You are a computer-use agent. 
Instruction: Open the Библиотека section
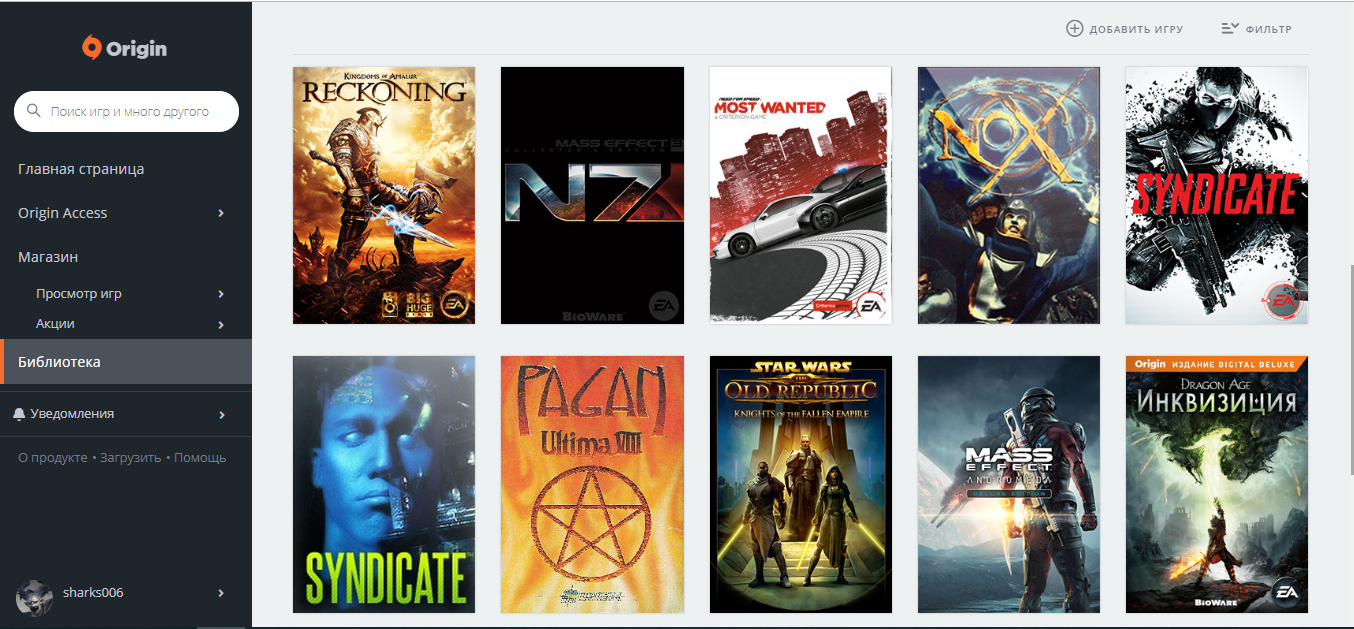126,361
